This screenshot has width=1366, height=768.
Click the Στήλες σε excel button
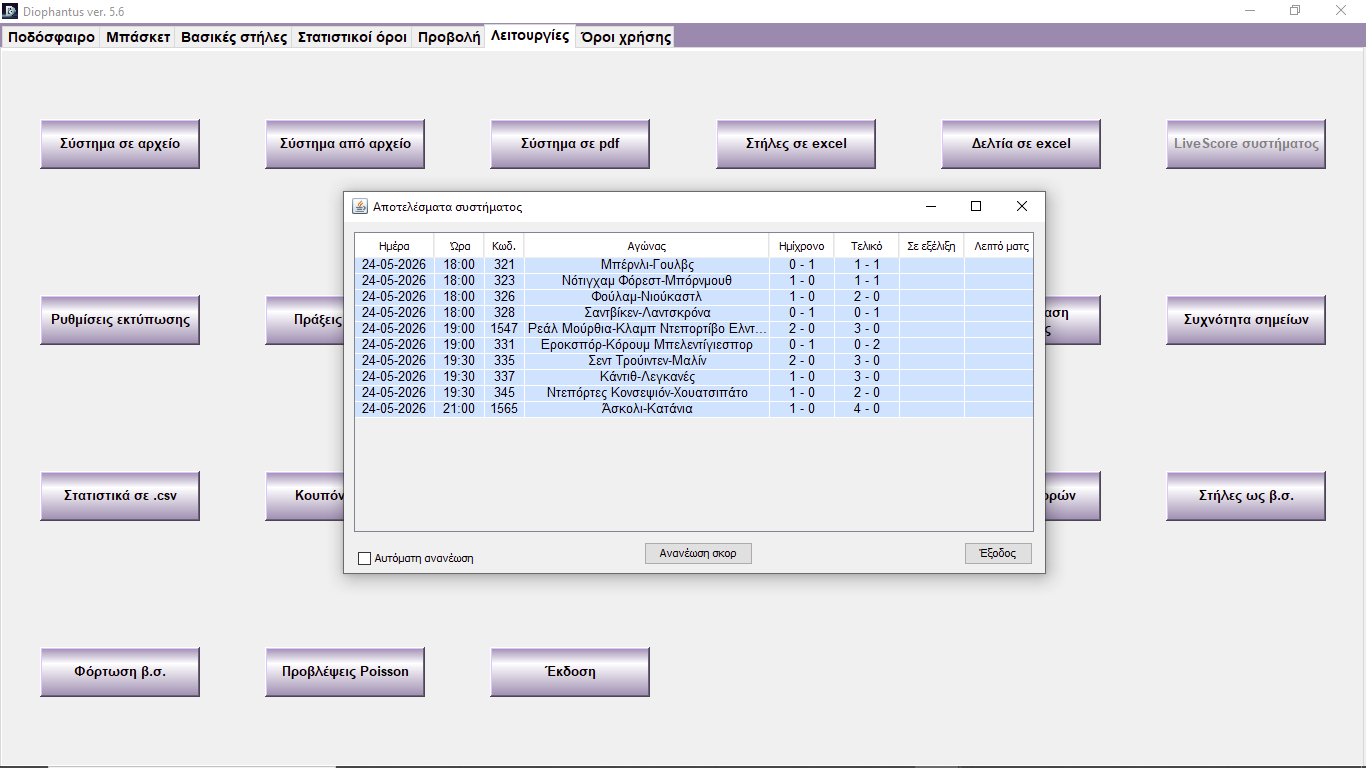pyautogui.click(x=796, y=144)
